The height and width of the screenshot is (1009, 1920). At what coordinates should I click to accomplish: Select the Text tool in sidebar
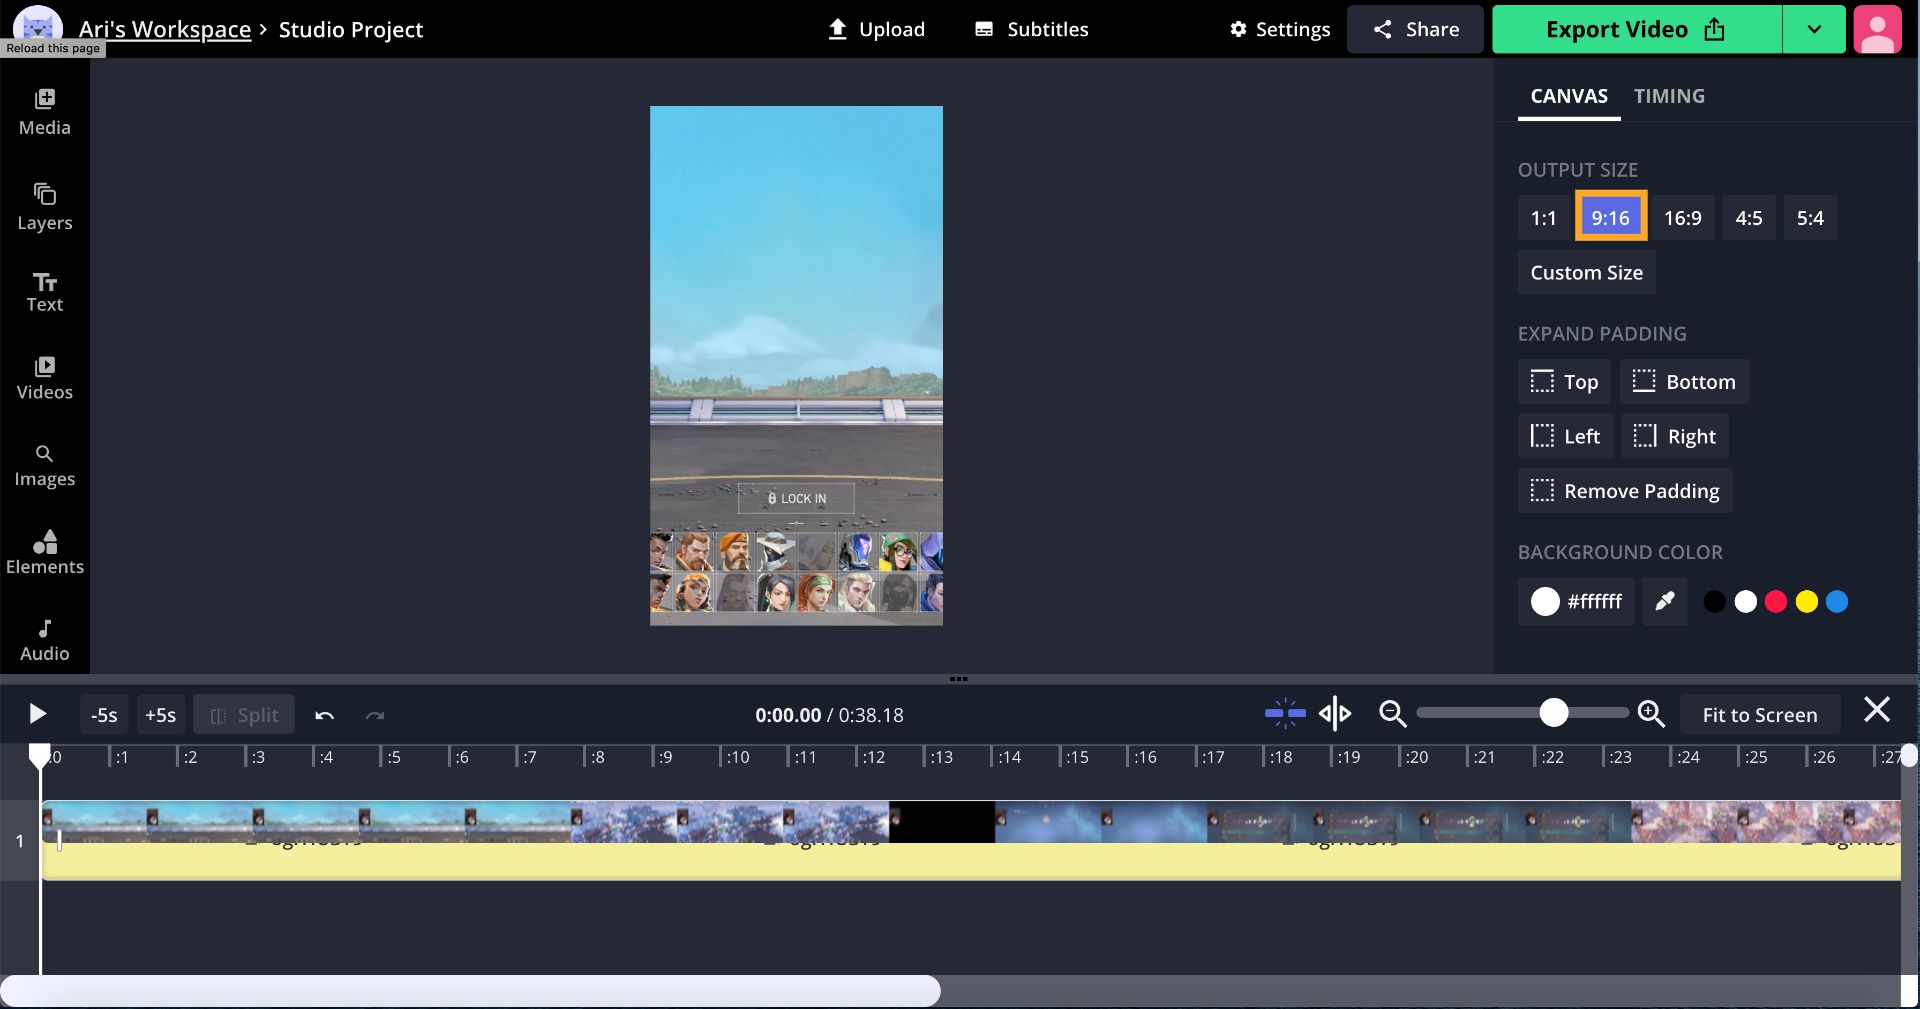coord(45,292)
